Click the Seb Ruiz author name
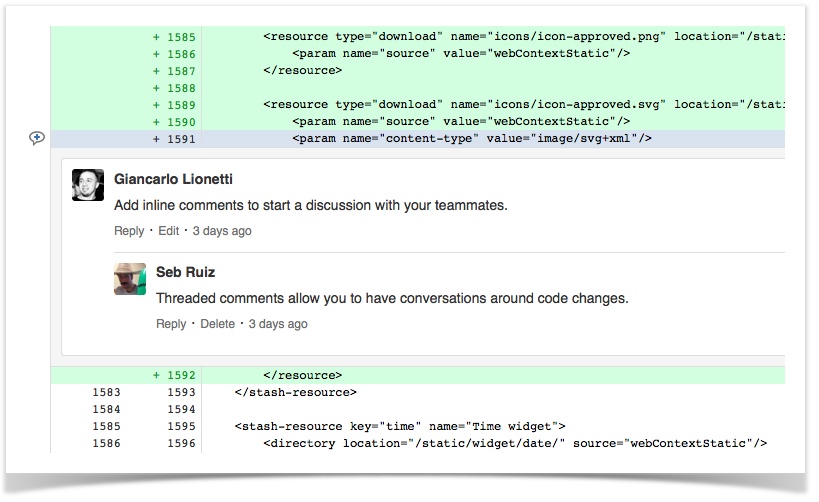The width and height of the screenshot is (819, 502). pos(185,272)
